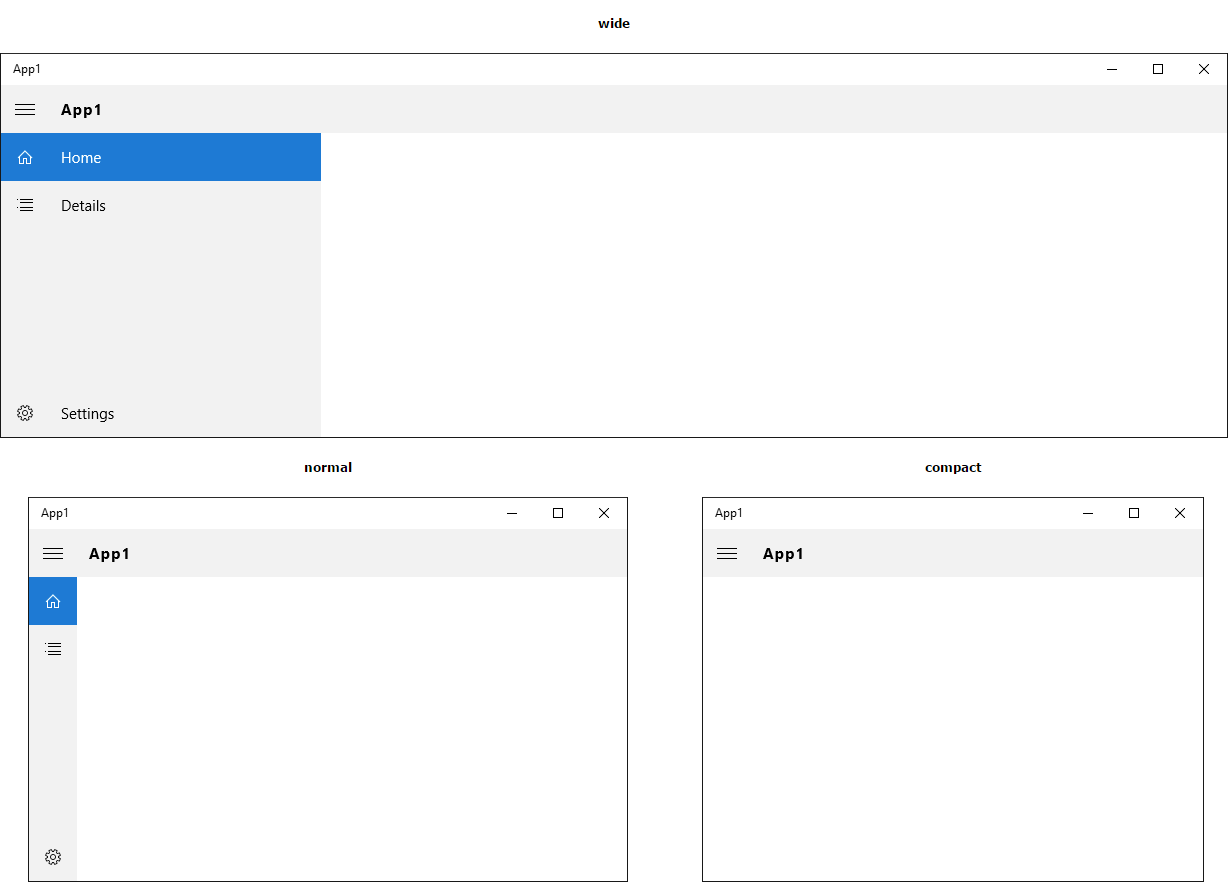The image size is (1228, 882).
Task: Expand navigation via hamburger in the compact window
Action: pos(727,553)
